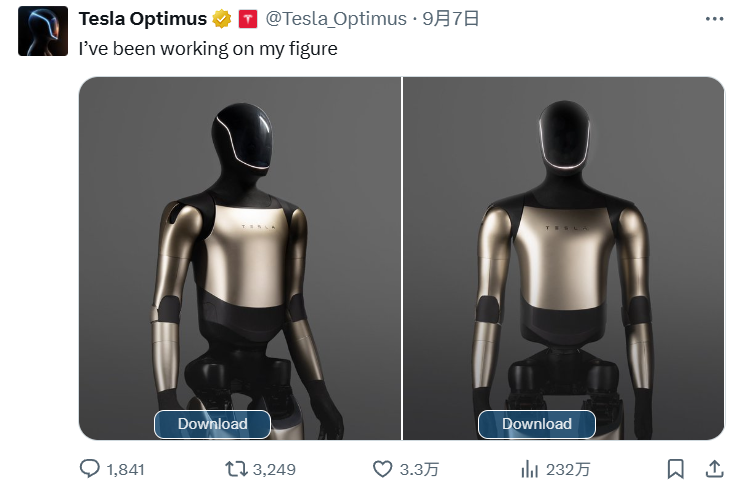
Task: Click the share upload arrow icon
Action: tap(715, 468)
